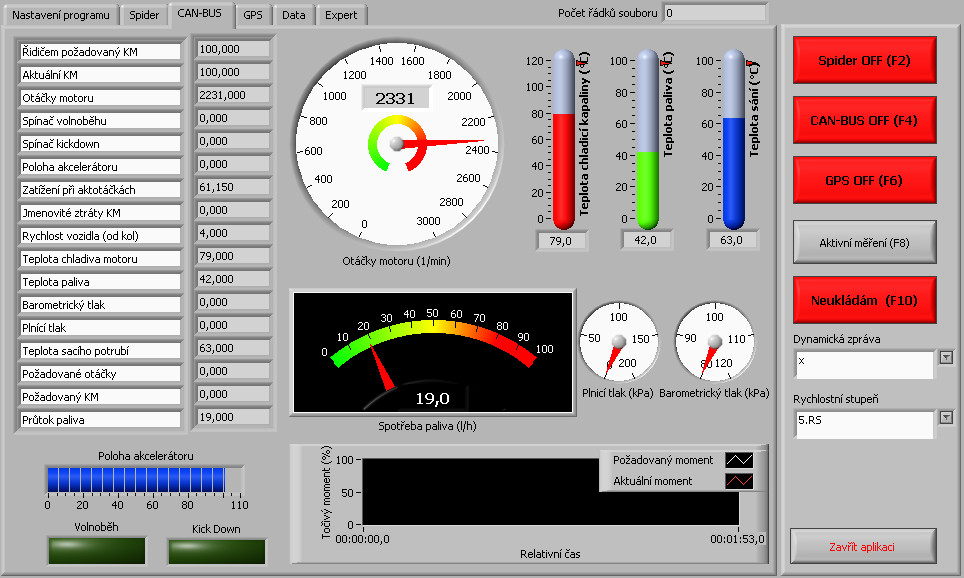Screen dimensions: 964x578
Task: Click the 00:01:53,0 time axis end label
Action: 737,539
